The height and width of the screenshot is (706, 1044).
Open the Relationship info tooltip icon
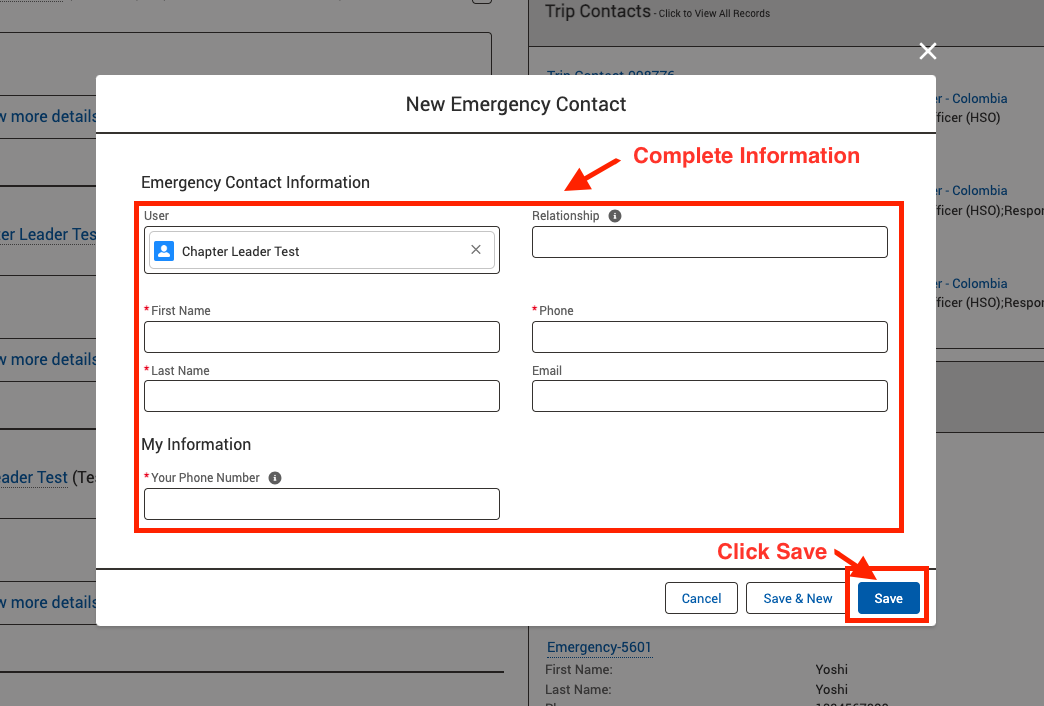coord(614,215)
